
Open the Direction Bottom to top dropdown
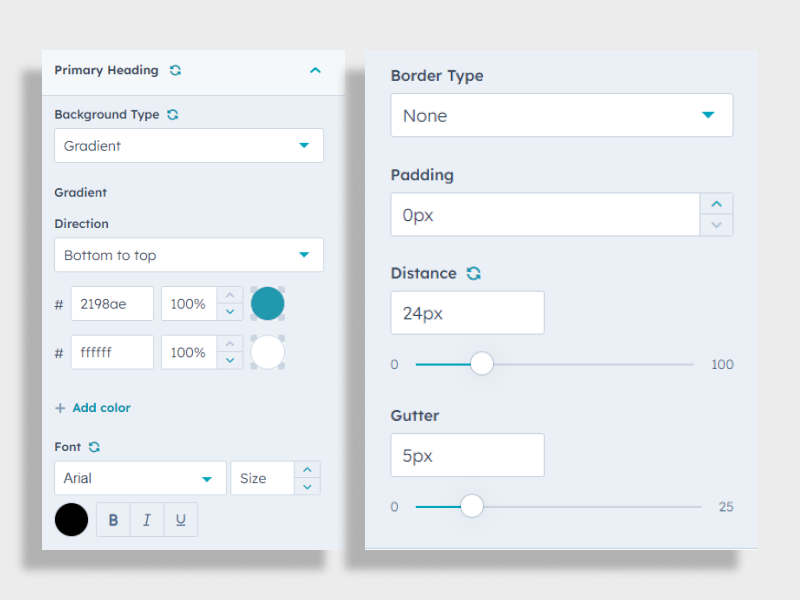coord(189,255)
